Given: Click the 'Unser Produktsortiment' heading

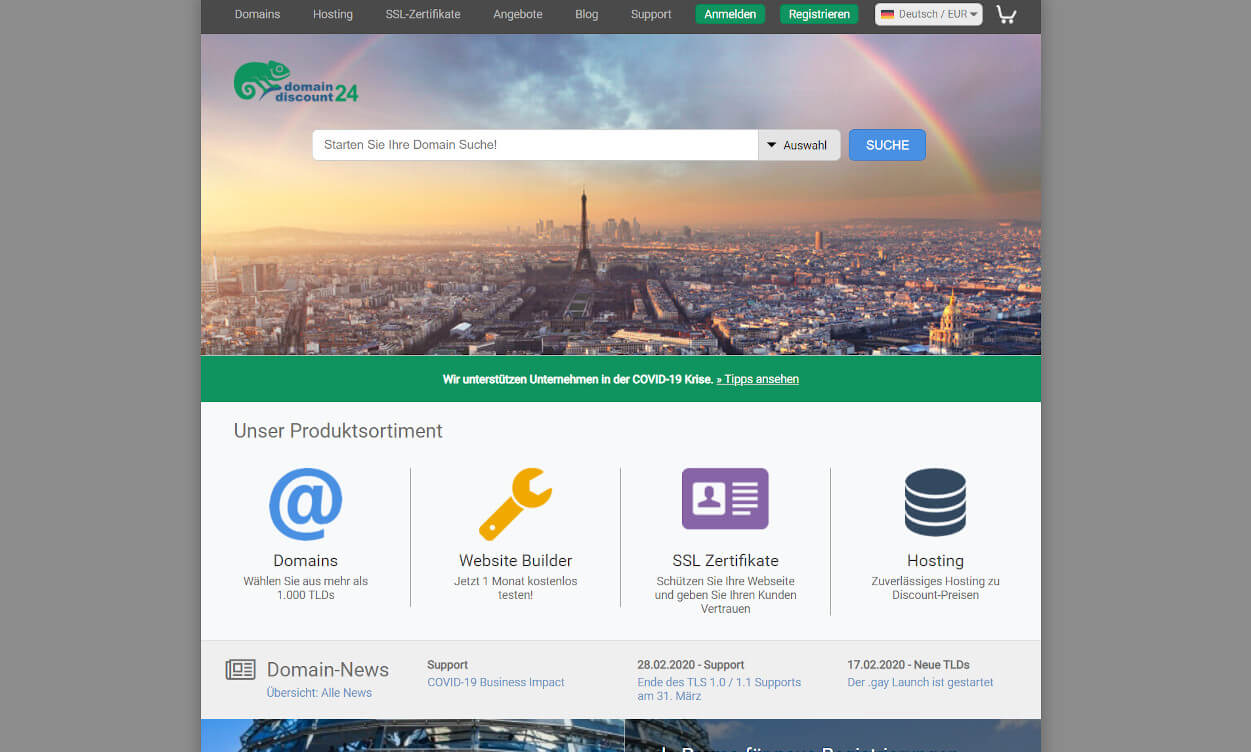Looking at the screenshot, I should pos(338,431).
